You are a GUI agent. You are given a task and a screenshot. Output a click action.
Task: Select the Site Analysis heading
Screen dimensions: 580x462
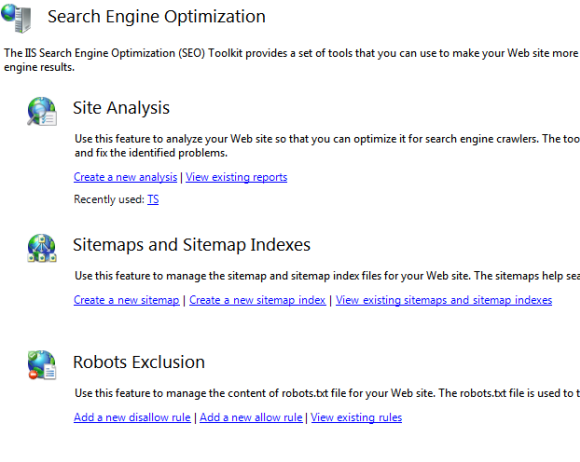[121, 108]
